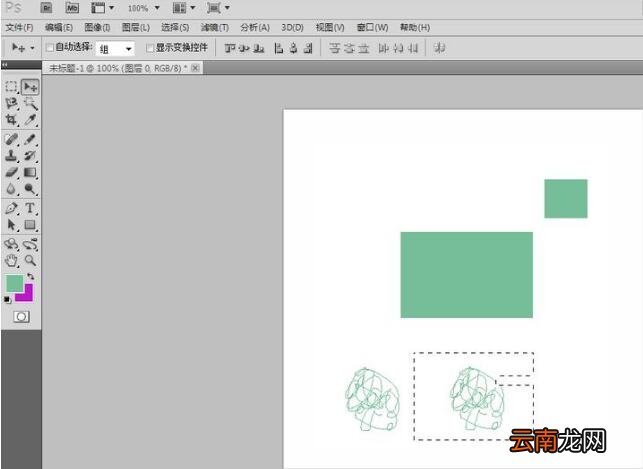Swap foreground and background colors
643x469 pixels.
click(x=31, y=276)
